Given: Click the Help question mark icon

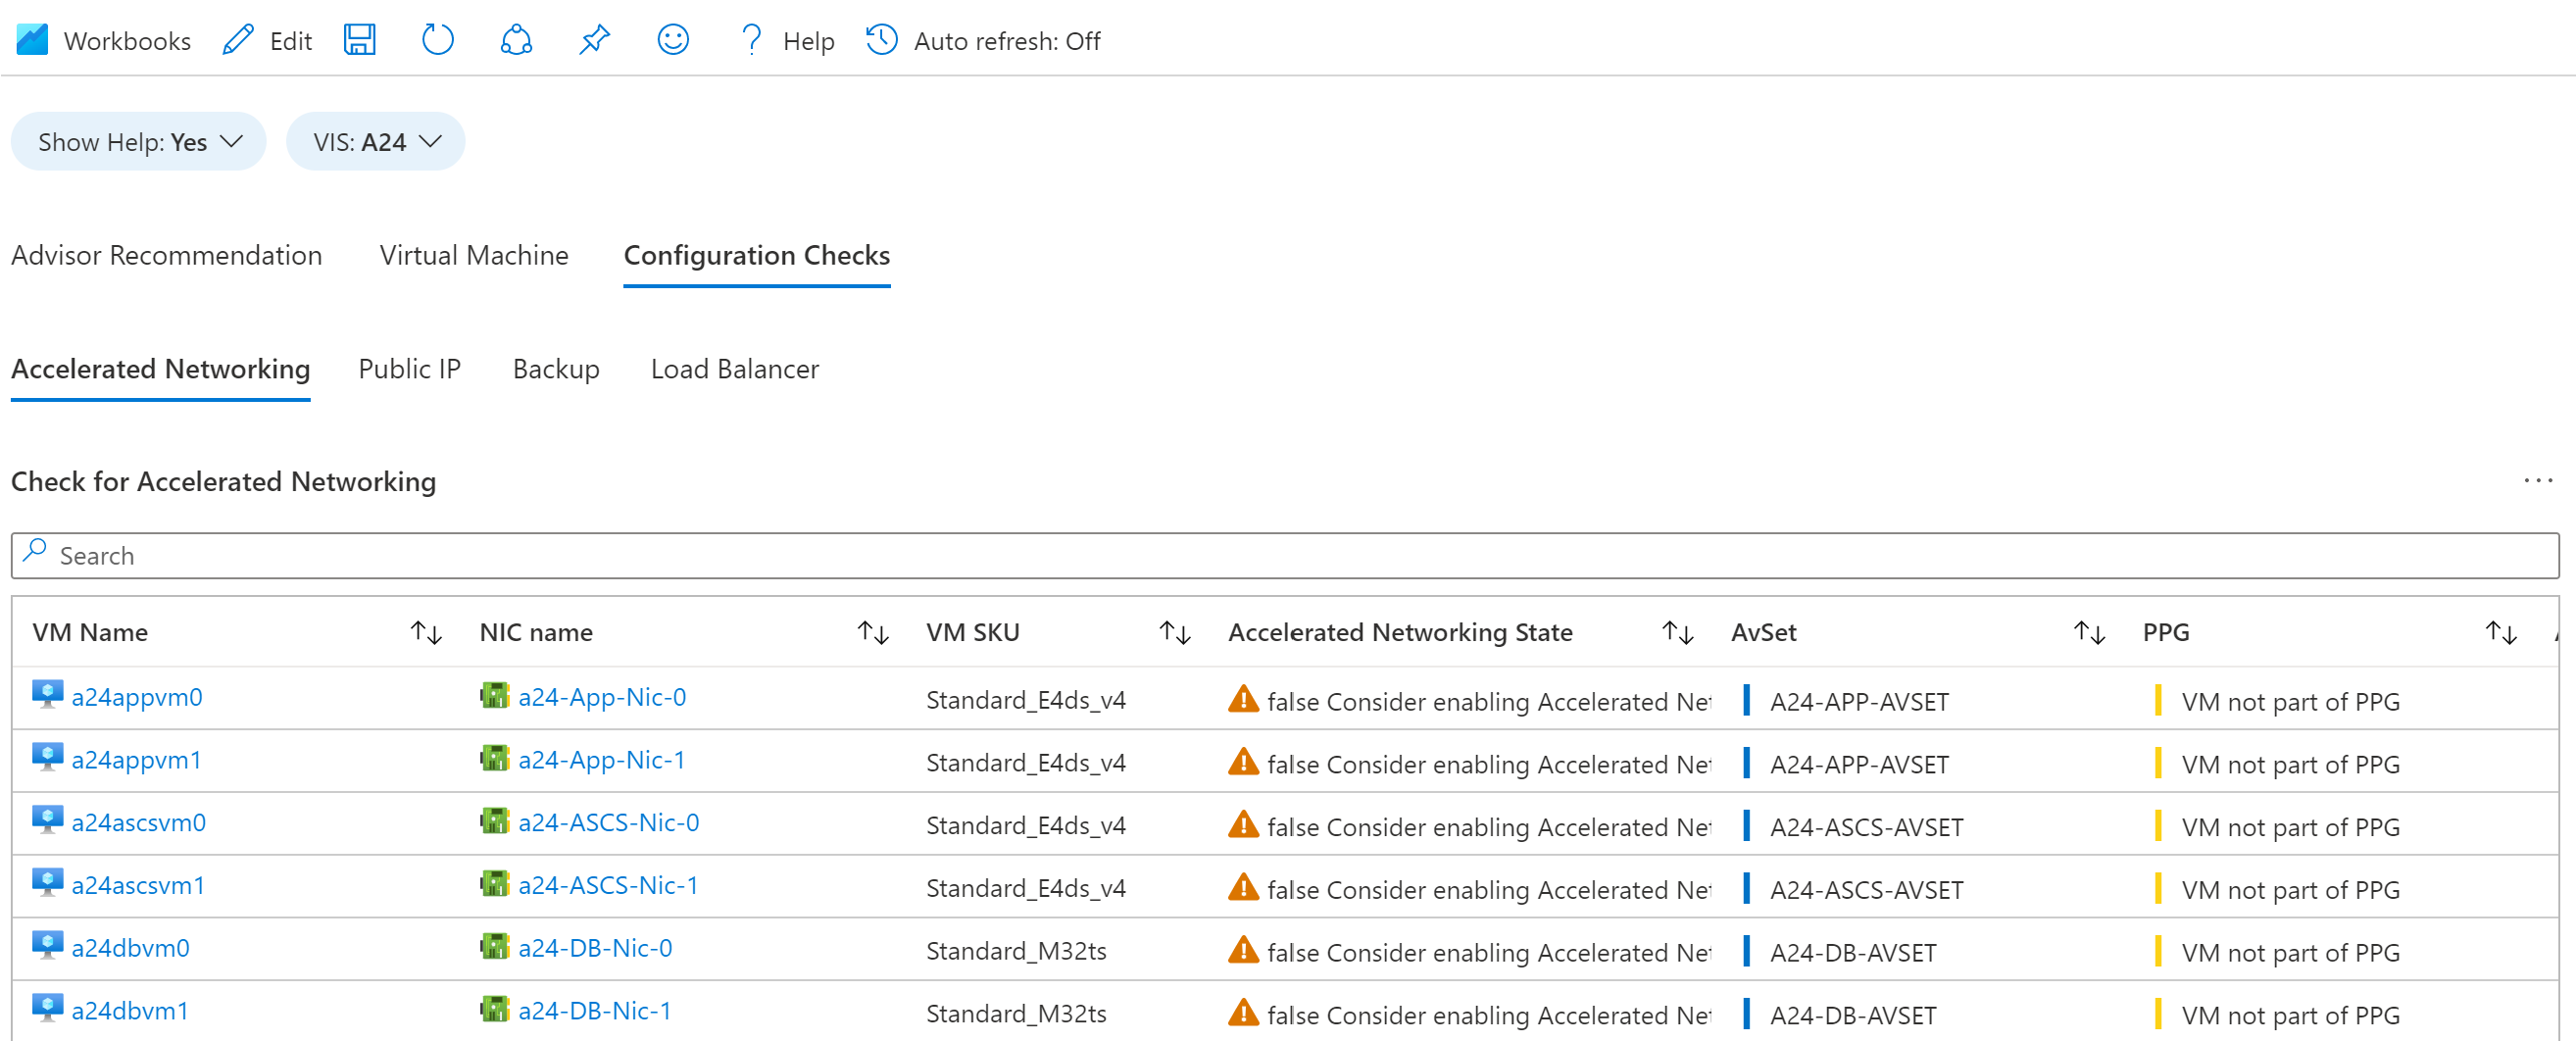Looking at the screenshot, I should (751, 40).
